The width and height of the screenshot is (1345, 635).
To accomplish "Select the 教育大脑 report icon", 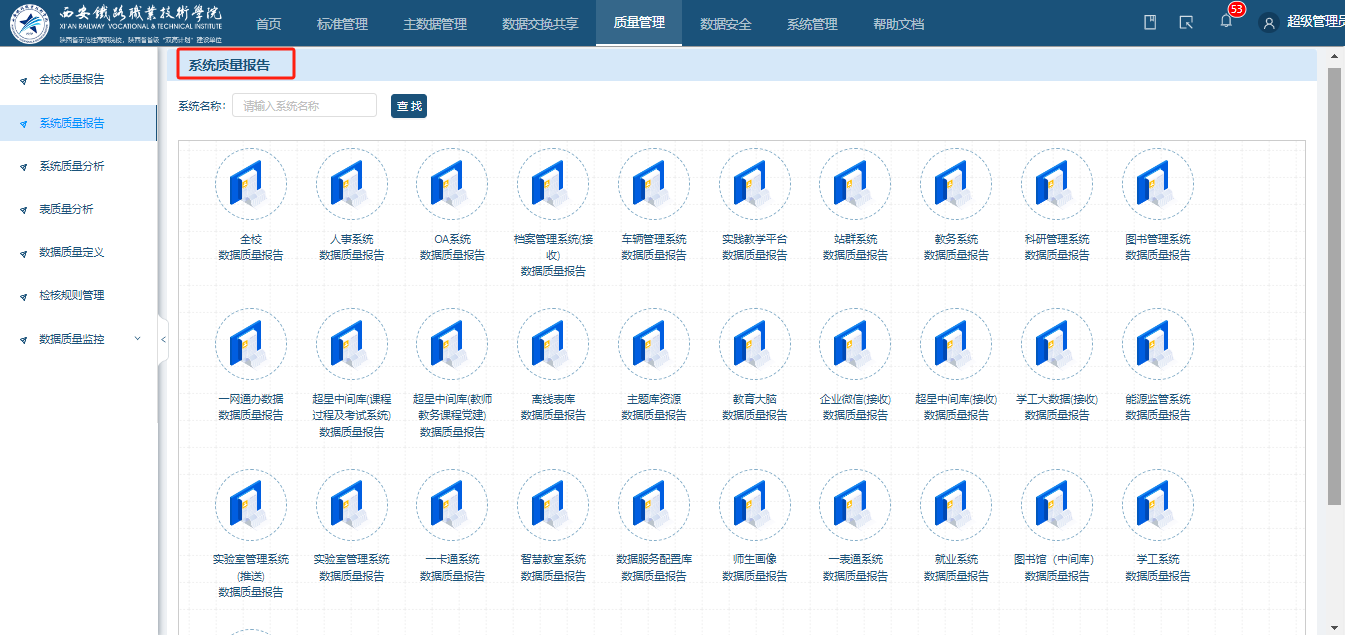I will point(754,345).
